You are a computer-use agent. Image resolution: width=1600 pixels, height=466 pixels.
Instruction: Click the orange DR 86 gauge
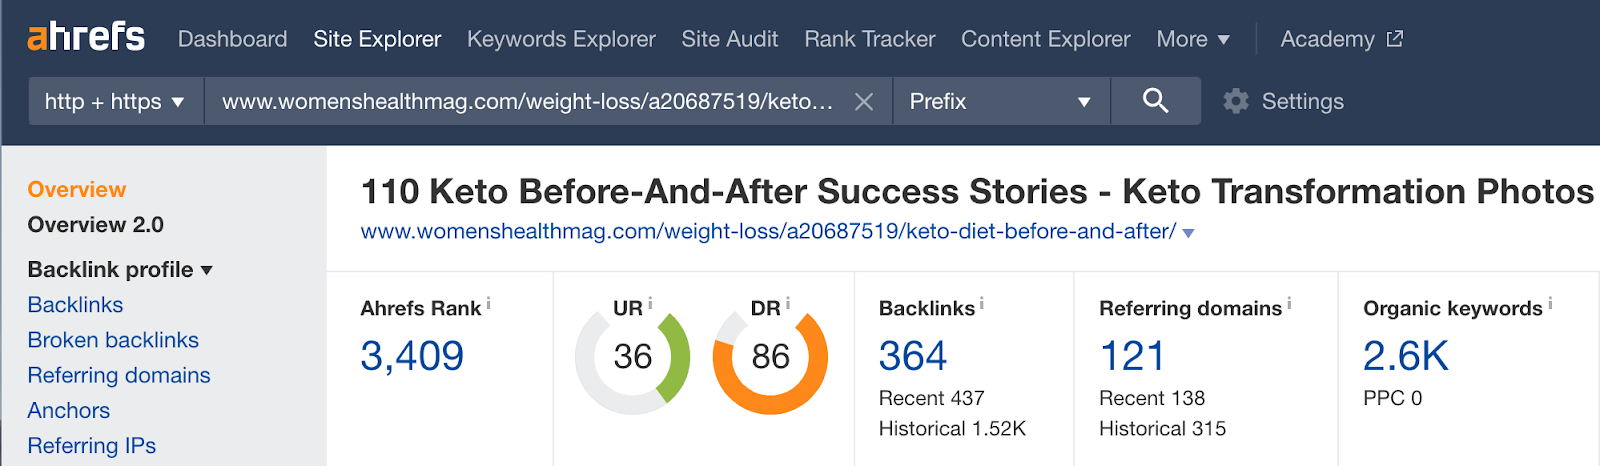click(x=770, y=357)
